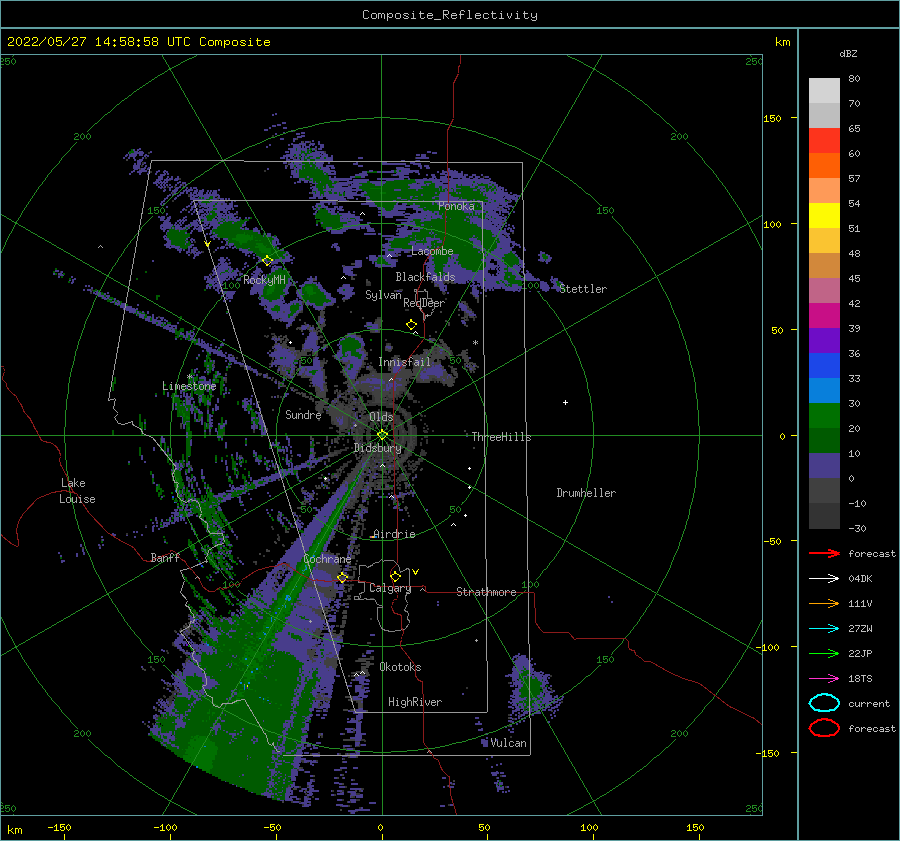Click the Strathmore city label
Screen dimensions: 900x841
point(486,592)
